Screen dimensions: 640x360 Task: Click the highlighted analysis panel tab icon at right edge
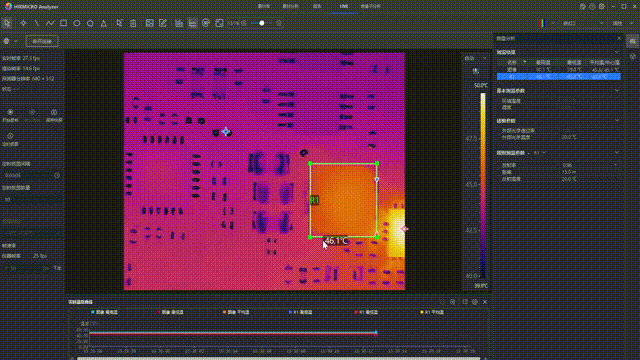632,41
